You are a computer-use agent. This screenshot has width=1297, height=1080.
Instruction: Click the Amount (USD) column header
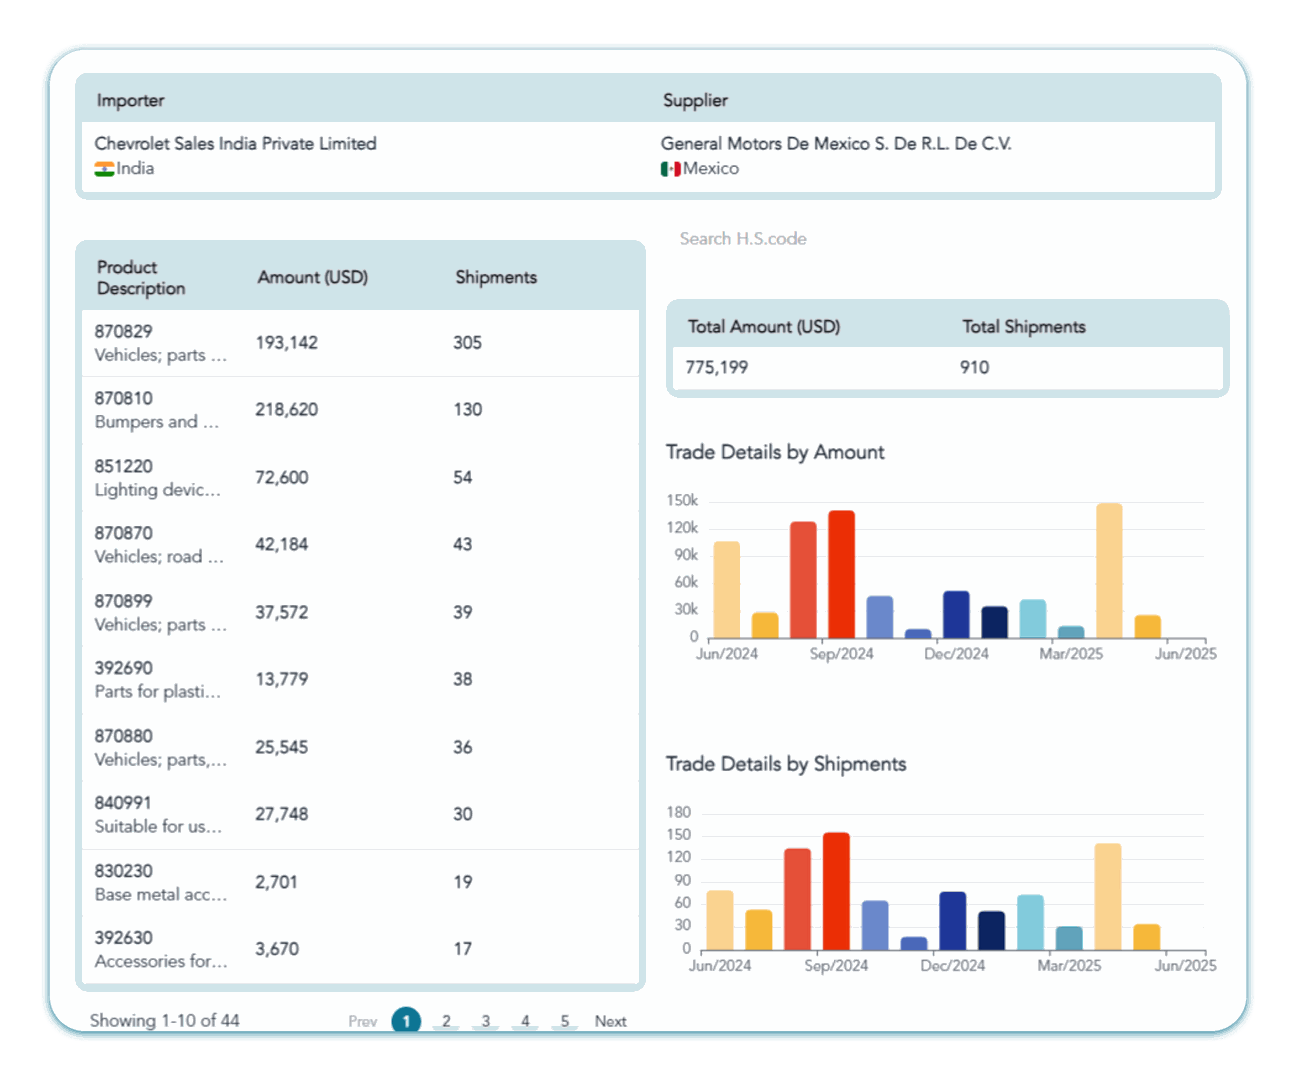(x=313, y=277)
